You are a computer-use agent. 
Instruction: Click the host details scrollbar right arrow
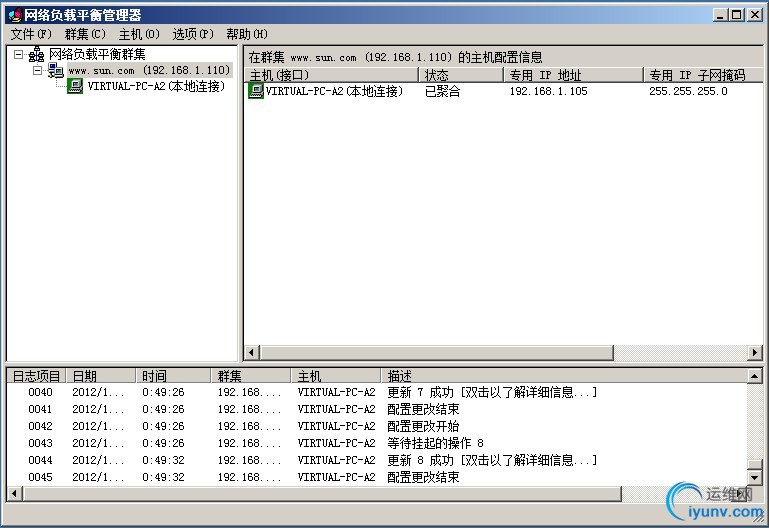point(755,352)
